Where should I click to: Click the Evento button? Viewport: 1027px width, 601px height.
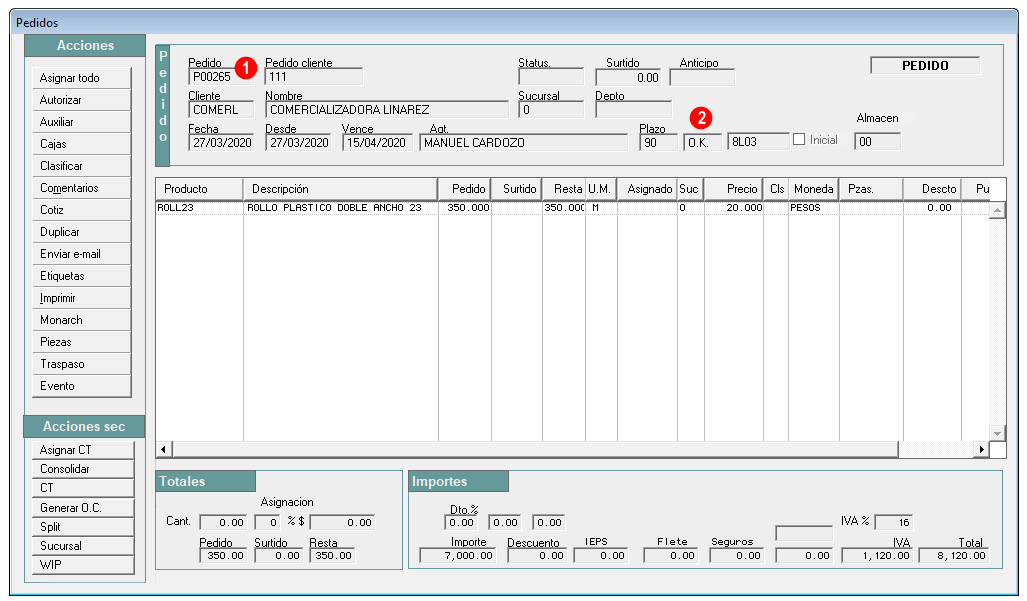click(x=82, y=386)
